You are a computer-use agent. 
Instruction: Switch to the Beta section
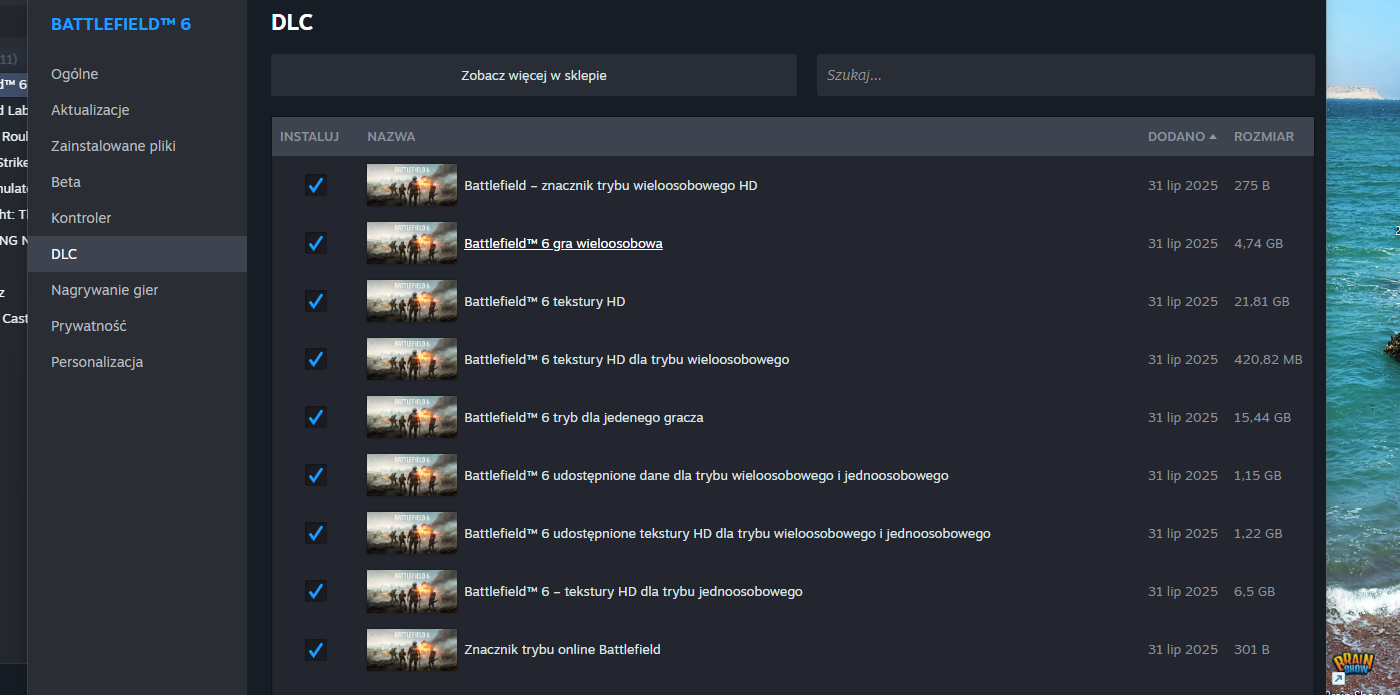137,182
